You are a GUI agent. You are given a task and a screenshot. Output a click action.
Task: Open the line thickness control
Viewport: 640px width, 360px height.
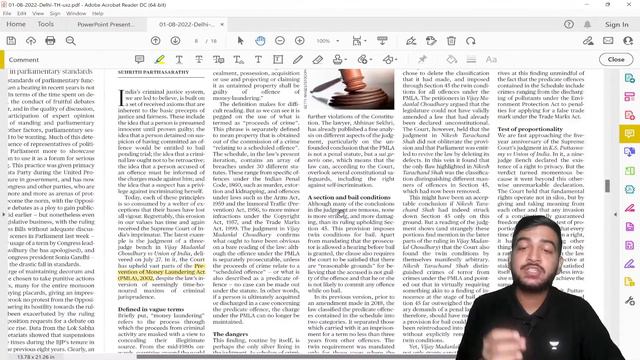[471, 60]
